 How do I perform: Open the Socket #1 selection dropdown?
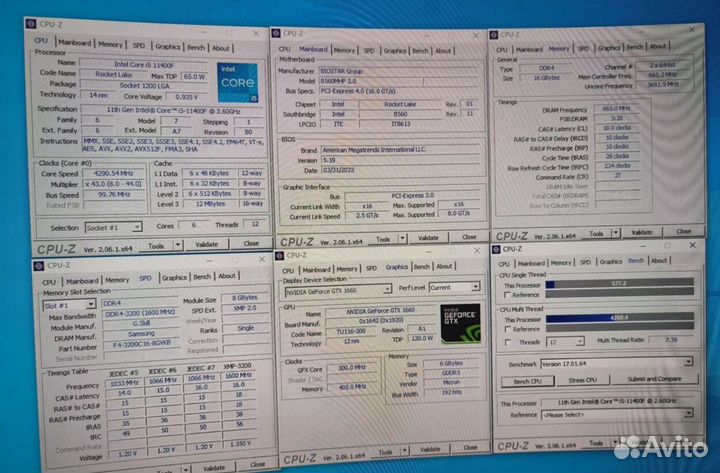click(x=113, y=227)
